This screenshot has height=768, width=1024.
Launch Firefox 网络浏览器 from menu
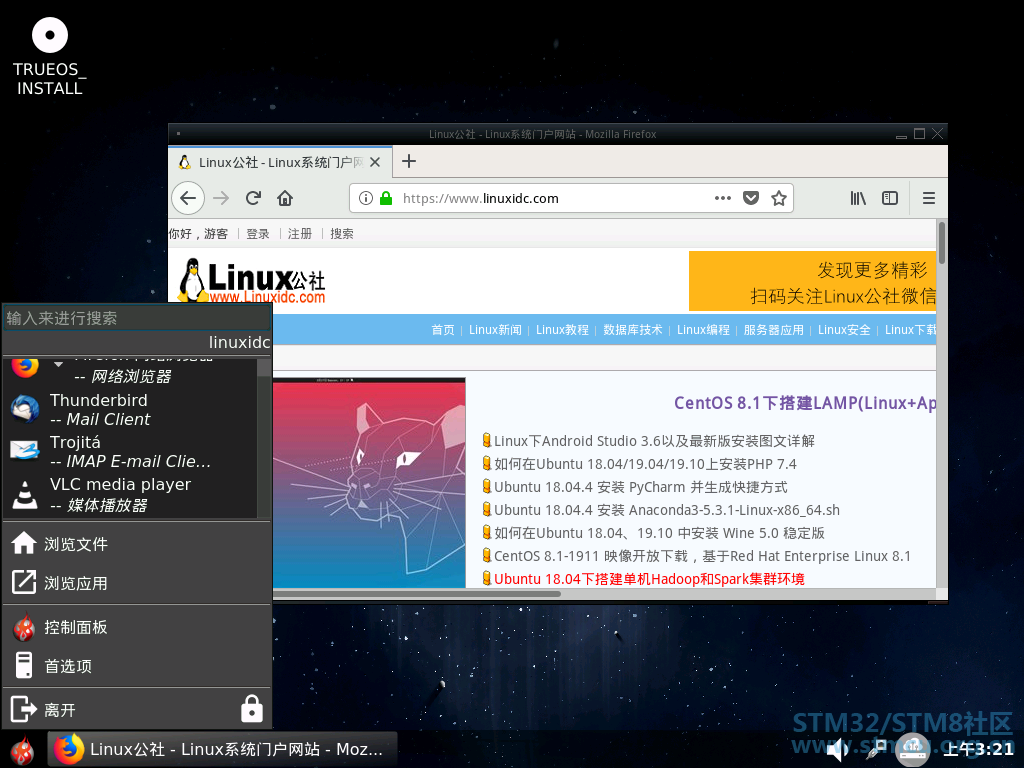coord(131,370)
